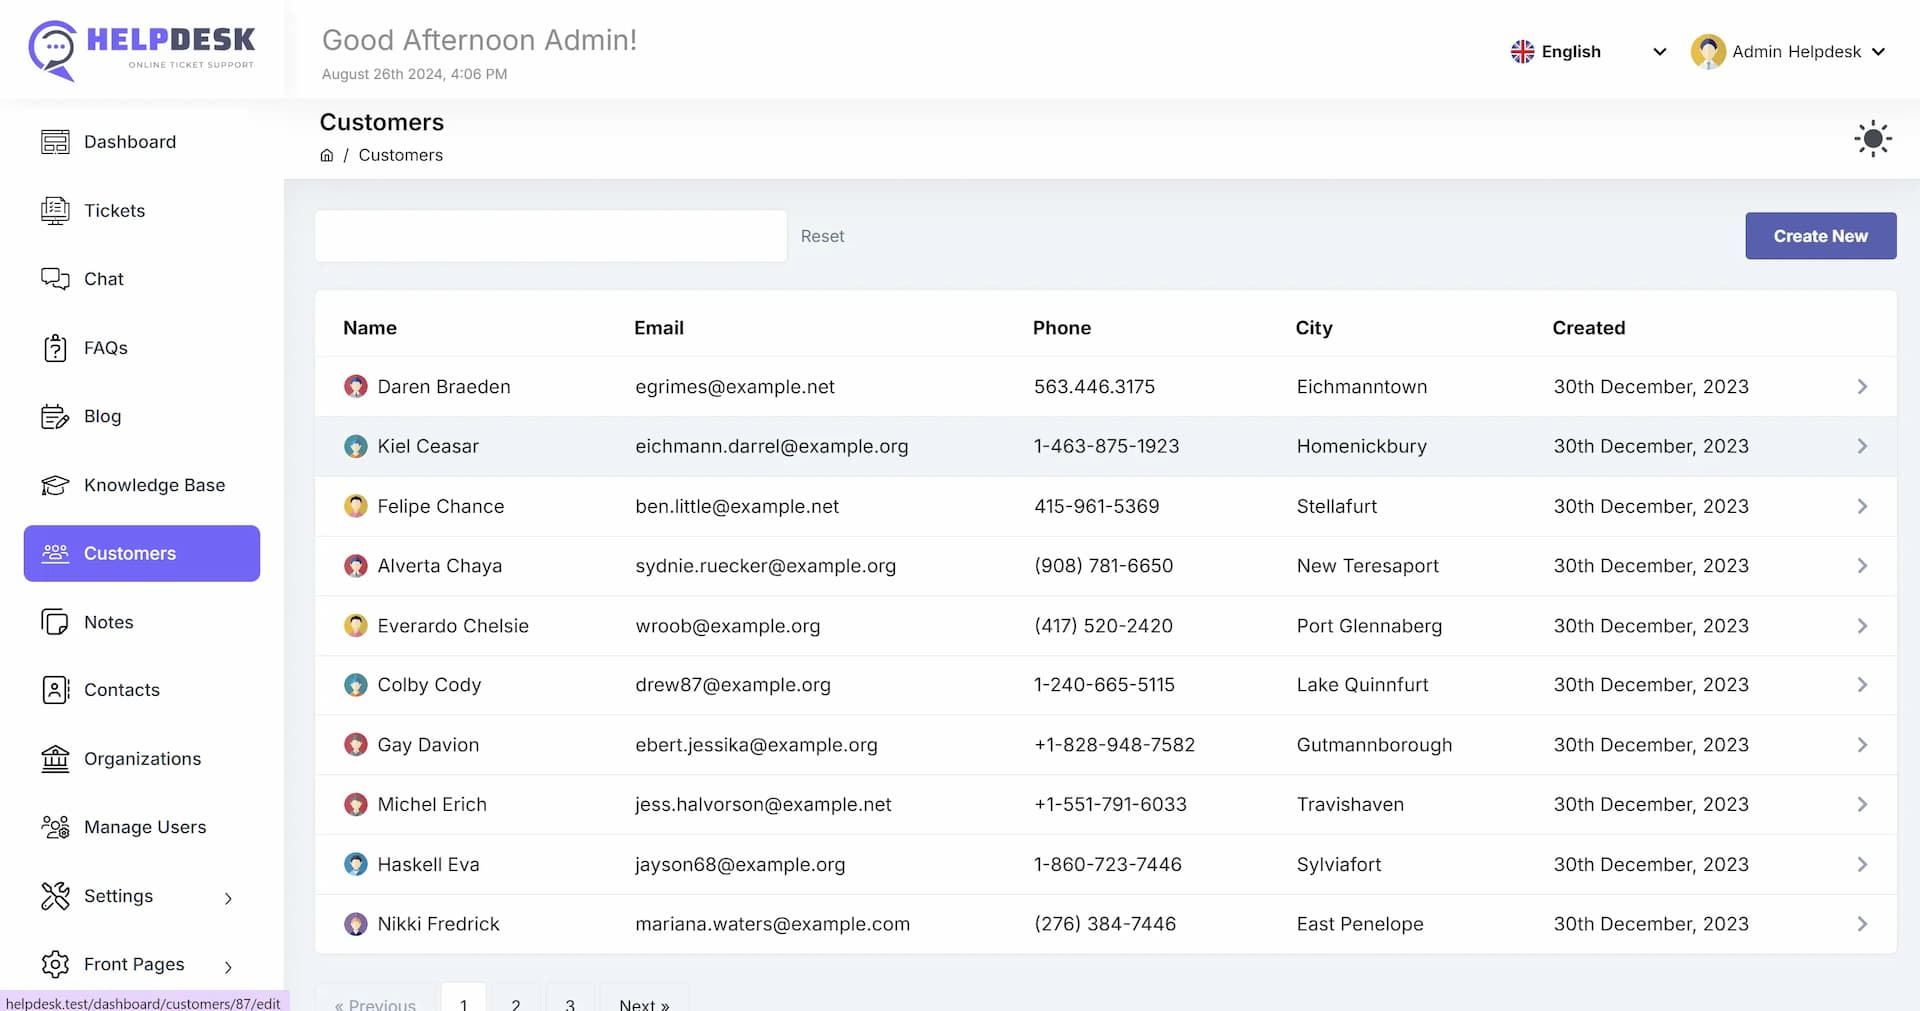Screen dimensions: 1920x1011
Task: Click the city New Teresaport
Action: tap(1367, 566)
